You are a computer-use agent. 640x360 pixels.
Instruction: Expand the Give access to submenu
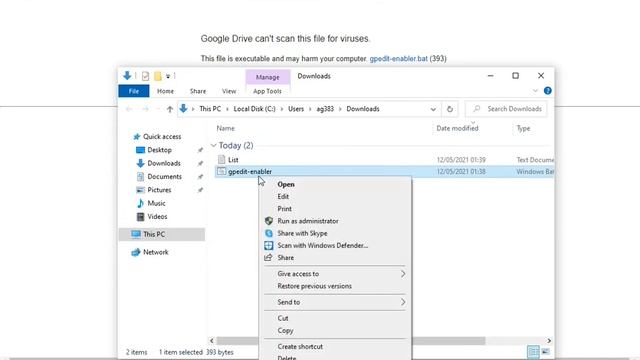click(x=335, y=274)
